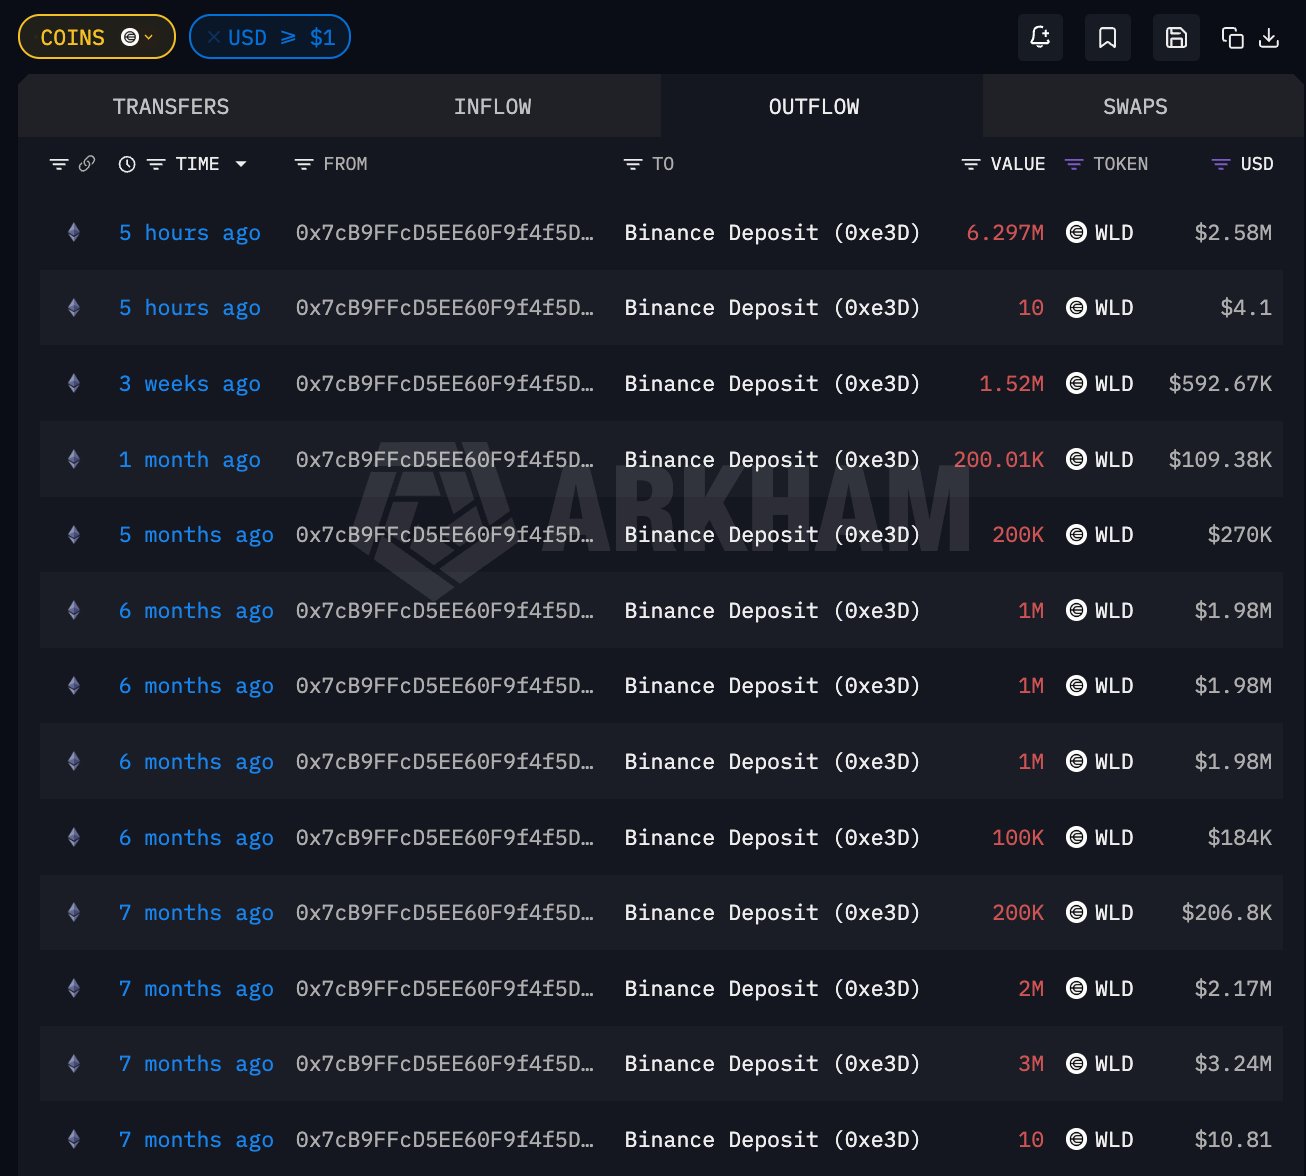Click the add alert bell icon

coord(1040,38)
